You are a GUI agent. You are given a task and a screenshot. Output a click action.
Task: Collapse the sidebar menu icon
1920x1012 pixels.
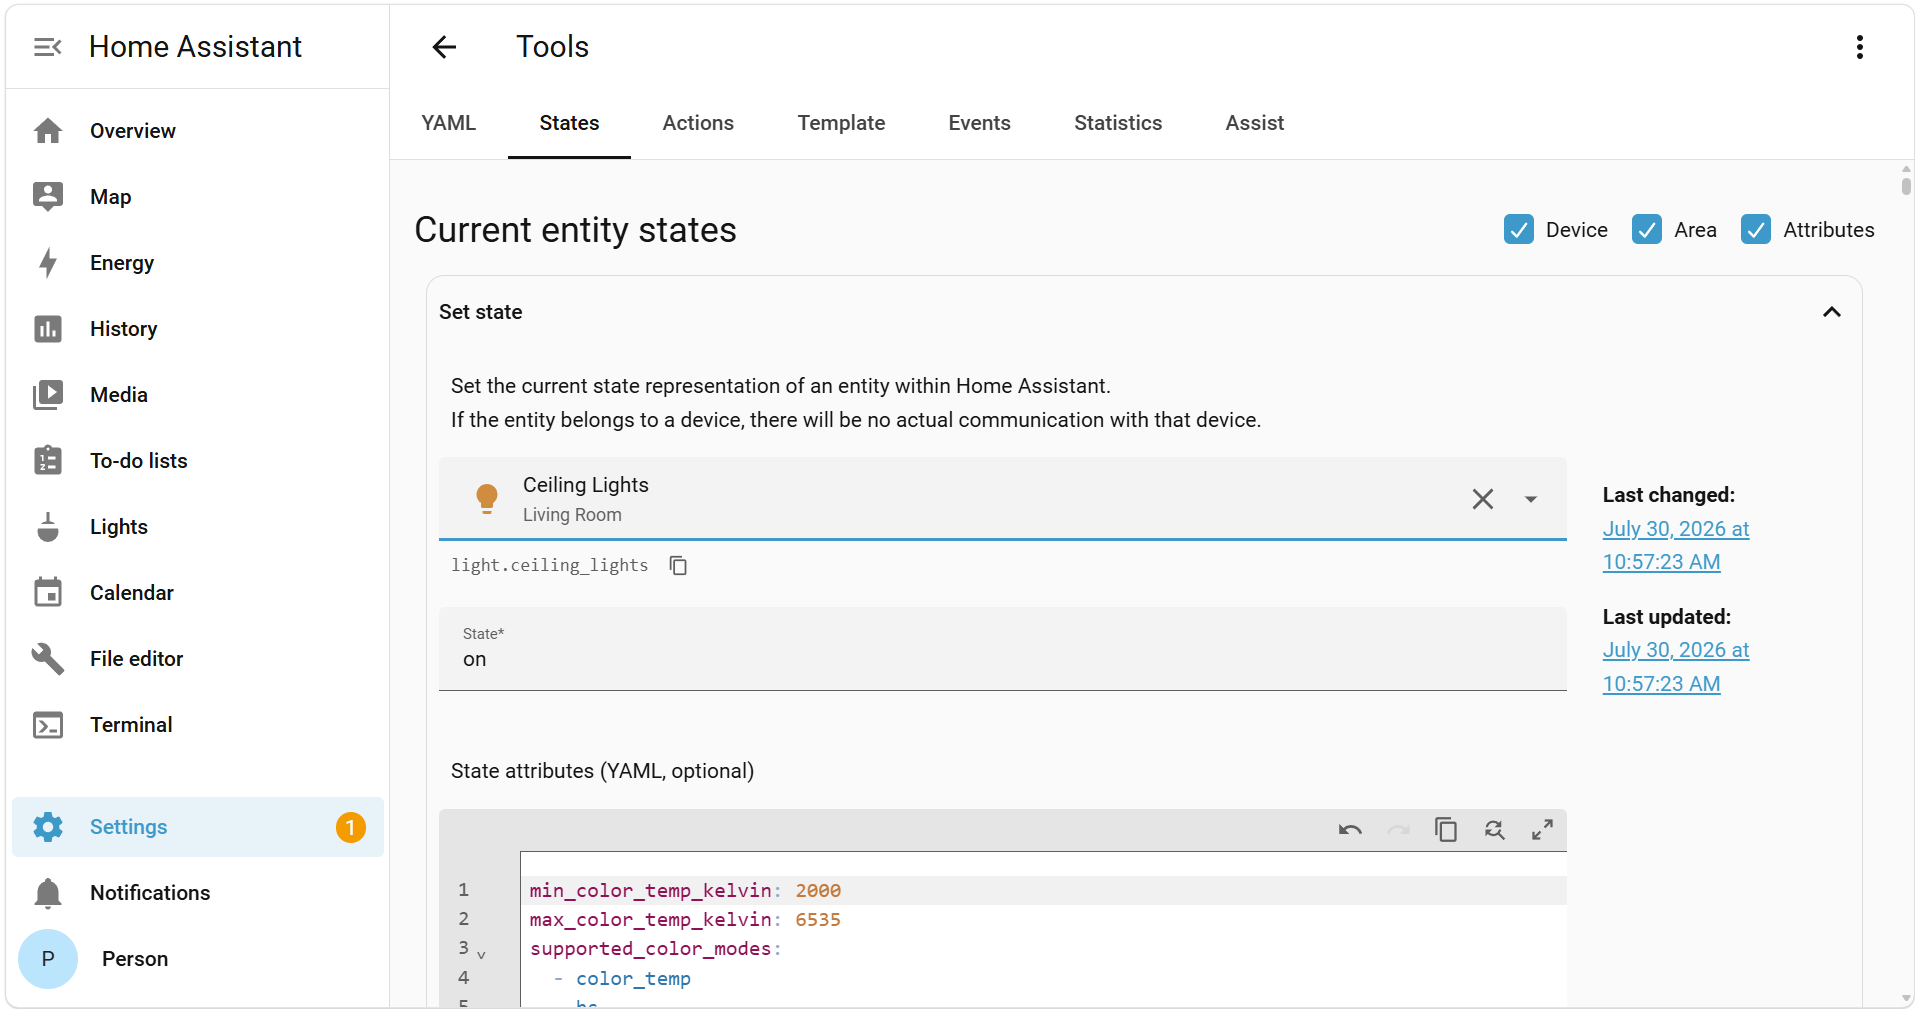point(47,47)
